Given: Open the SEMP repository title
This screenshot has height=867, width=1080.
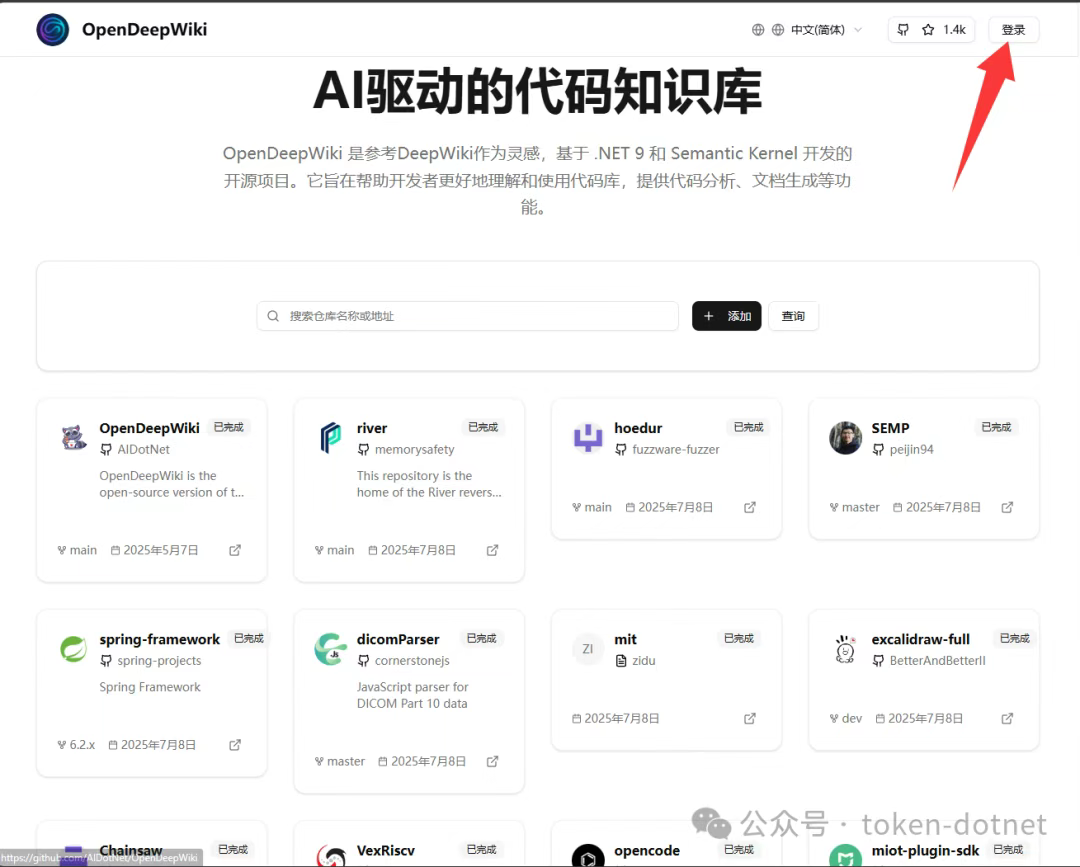Looking at the screenshot, I should [891, 428].
